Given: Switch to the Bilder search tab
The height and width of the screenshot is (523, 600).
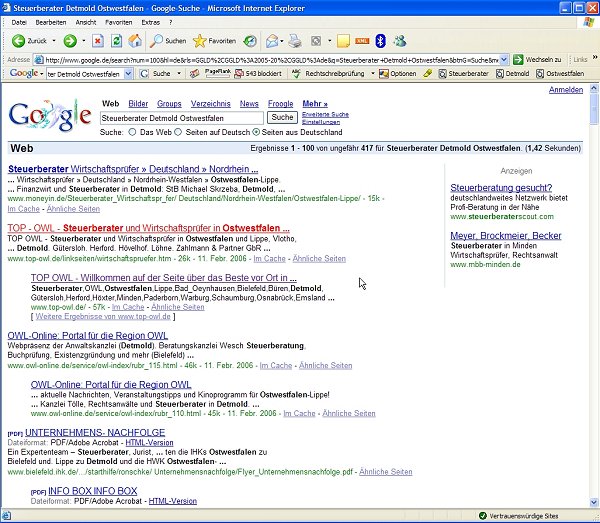Looking at the screenshot, I should pyautogui.click(x=138, y=103).
